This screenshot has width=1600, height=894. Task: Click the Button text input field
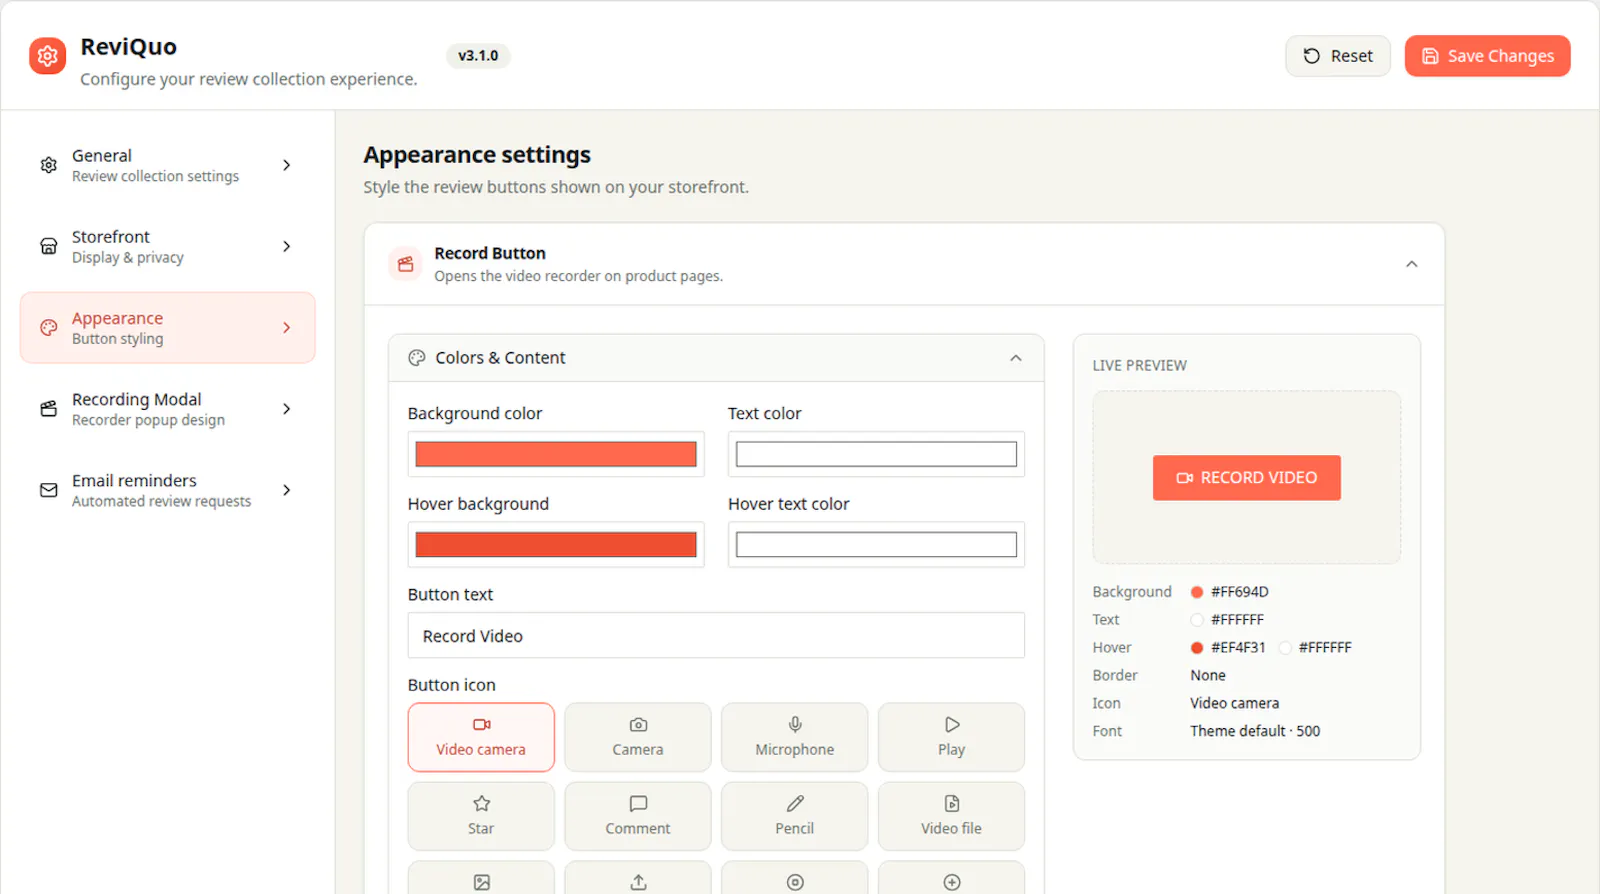coord(716,635)
